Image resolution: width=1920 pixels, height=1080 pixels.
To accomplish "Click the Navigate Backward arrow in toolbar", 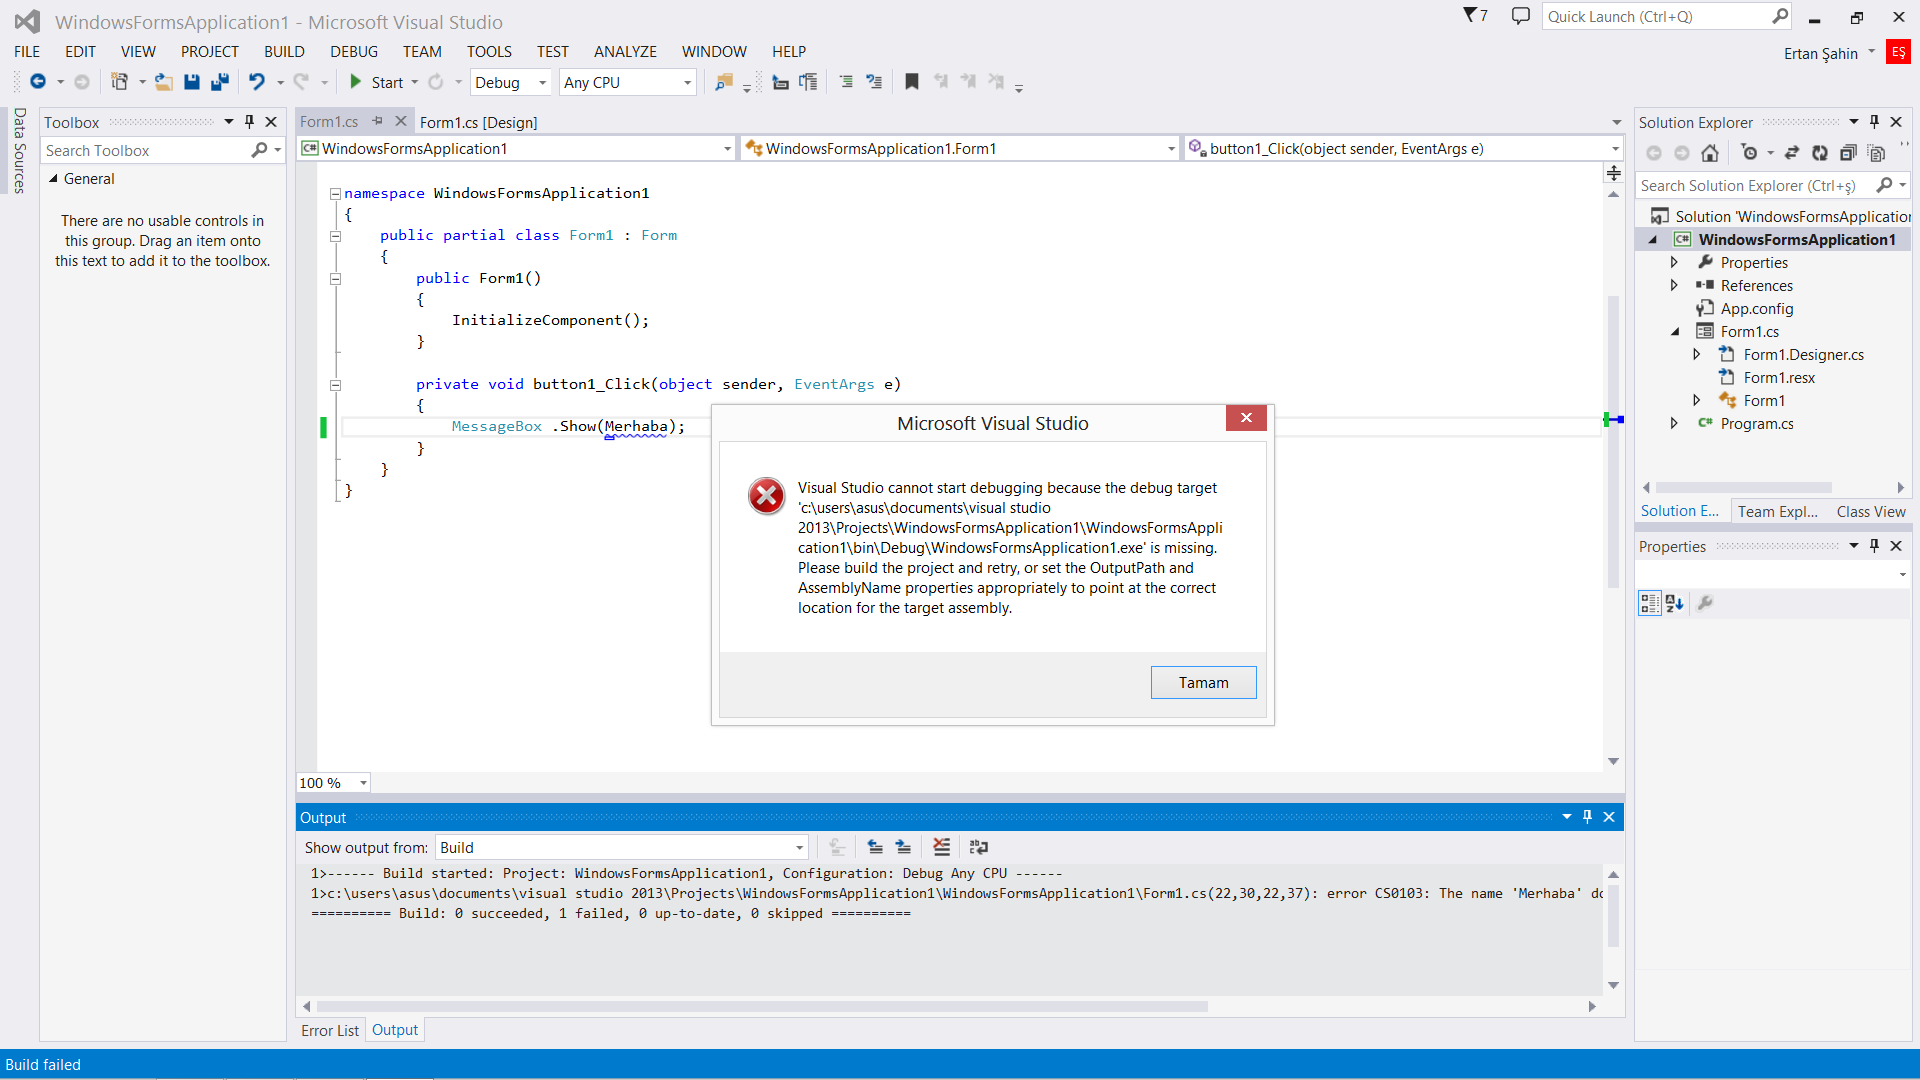I will [x=38, y=82].
